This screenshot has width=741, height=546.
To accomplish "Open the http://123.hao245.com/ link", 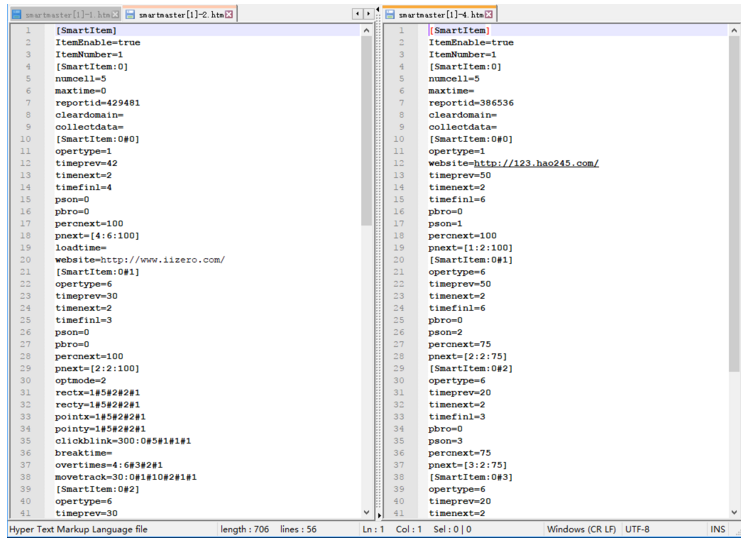I will click(536, 163).
